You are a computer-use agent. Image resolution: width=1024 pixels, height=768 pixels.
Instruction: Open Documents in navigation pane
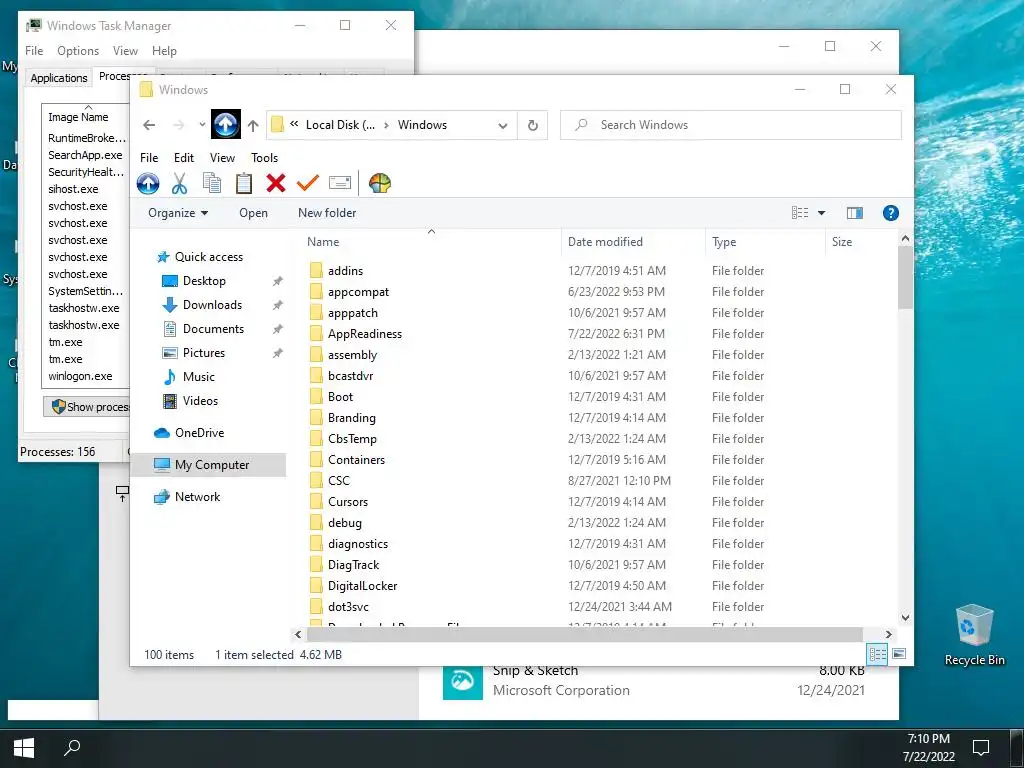[x=213, y=329]
